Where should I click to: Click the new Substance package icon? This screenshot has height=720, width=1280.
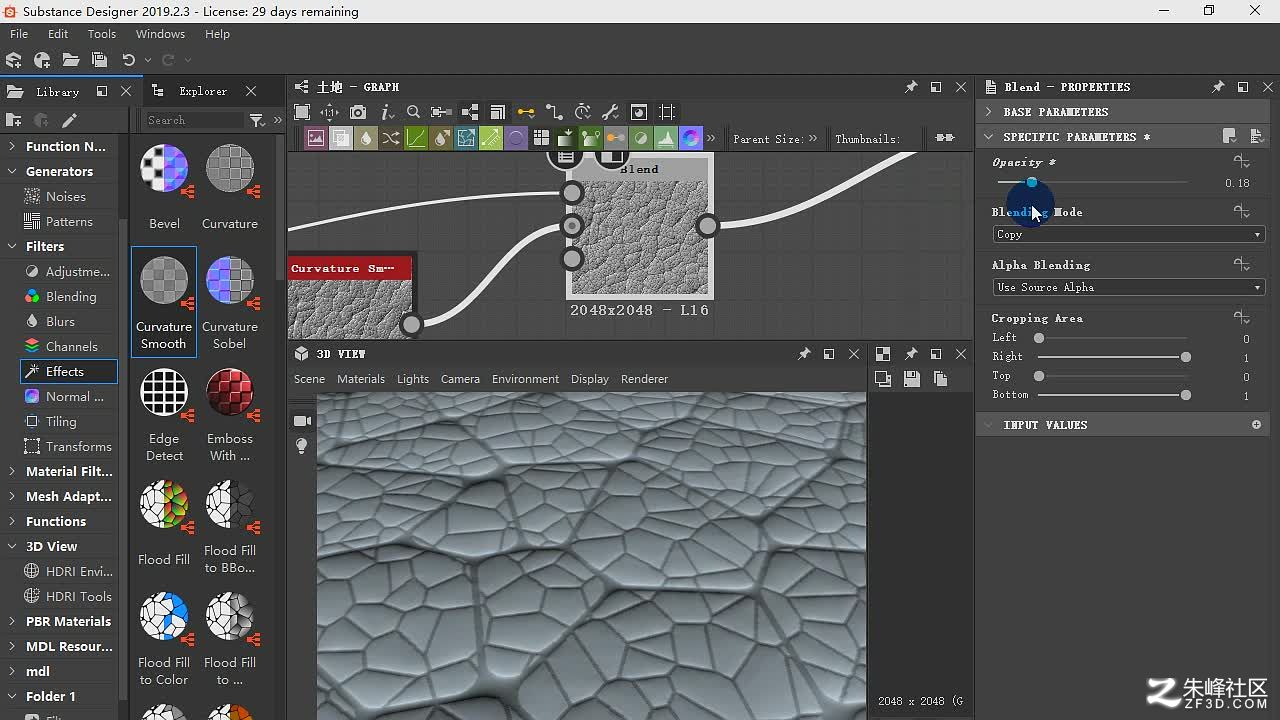pyautogui.click(x=14, y=60)
